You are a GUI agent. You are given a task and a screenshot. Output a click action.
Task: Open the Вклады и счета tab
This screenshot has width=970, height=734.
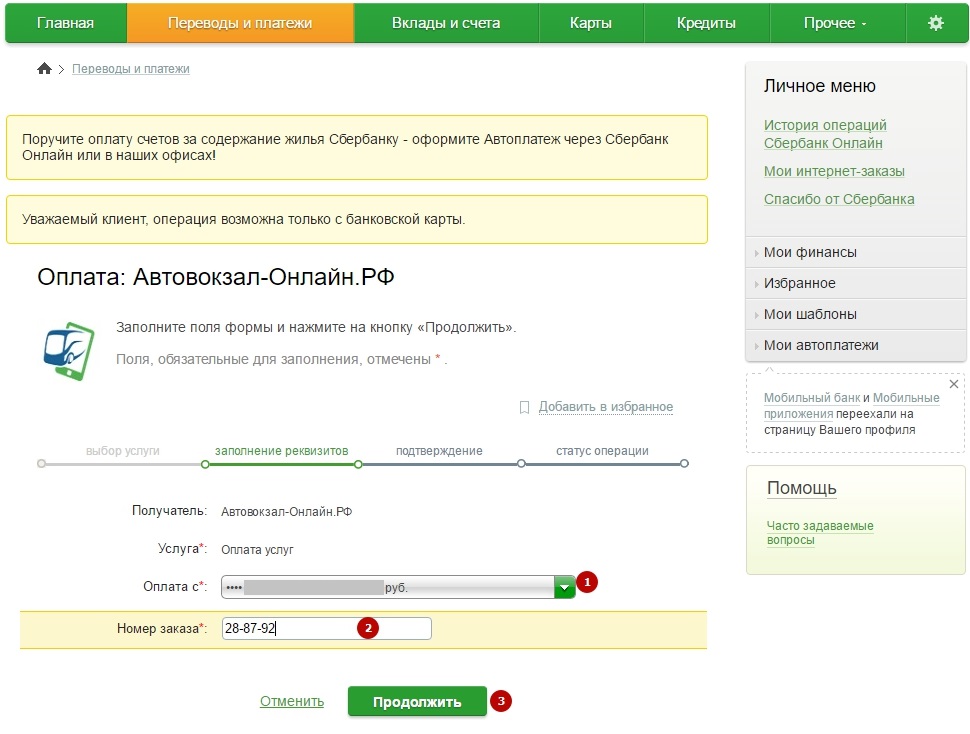pos(446,23)
